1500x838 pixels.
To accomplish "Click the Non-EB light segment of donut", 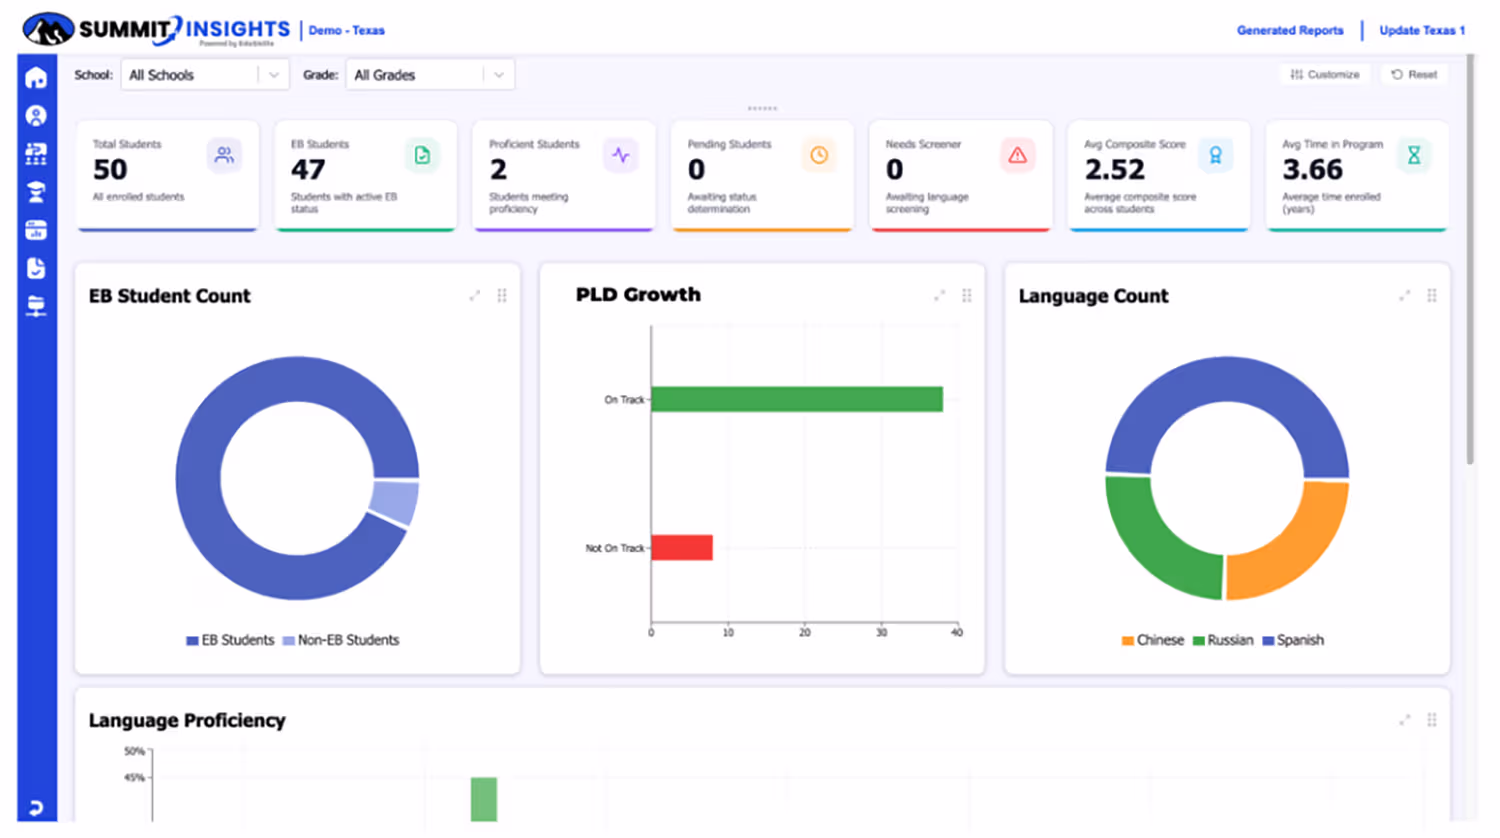I will (x=396, y=503).
